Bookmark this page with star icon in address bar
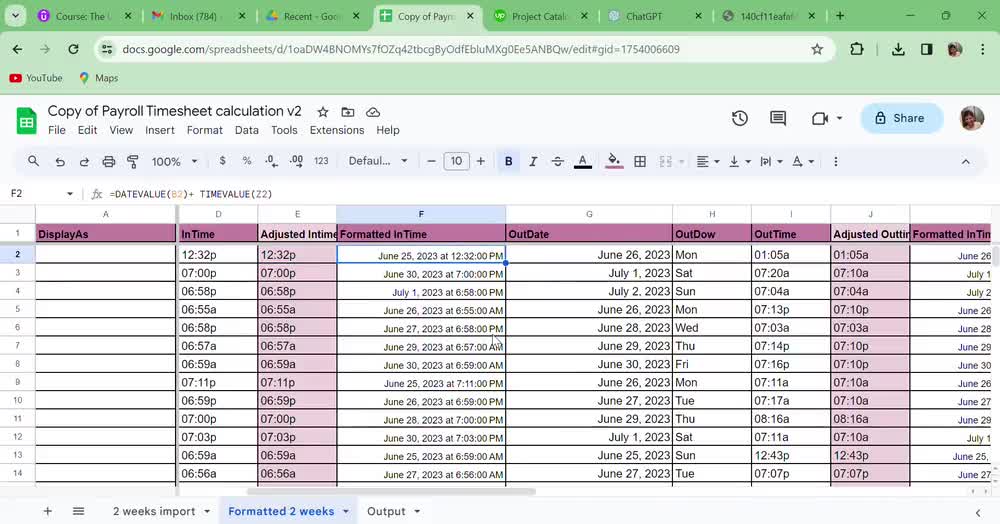This screenshot has height=524, width=1000. (x=817, y=49)
